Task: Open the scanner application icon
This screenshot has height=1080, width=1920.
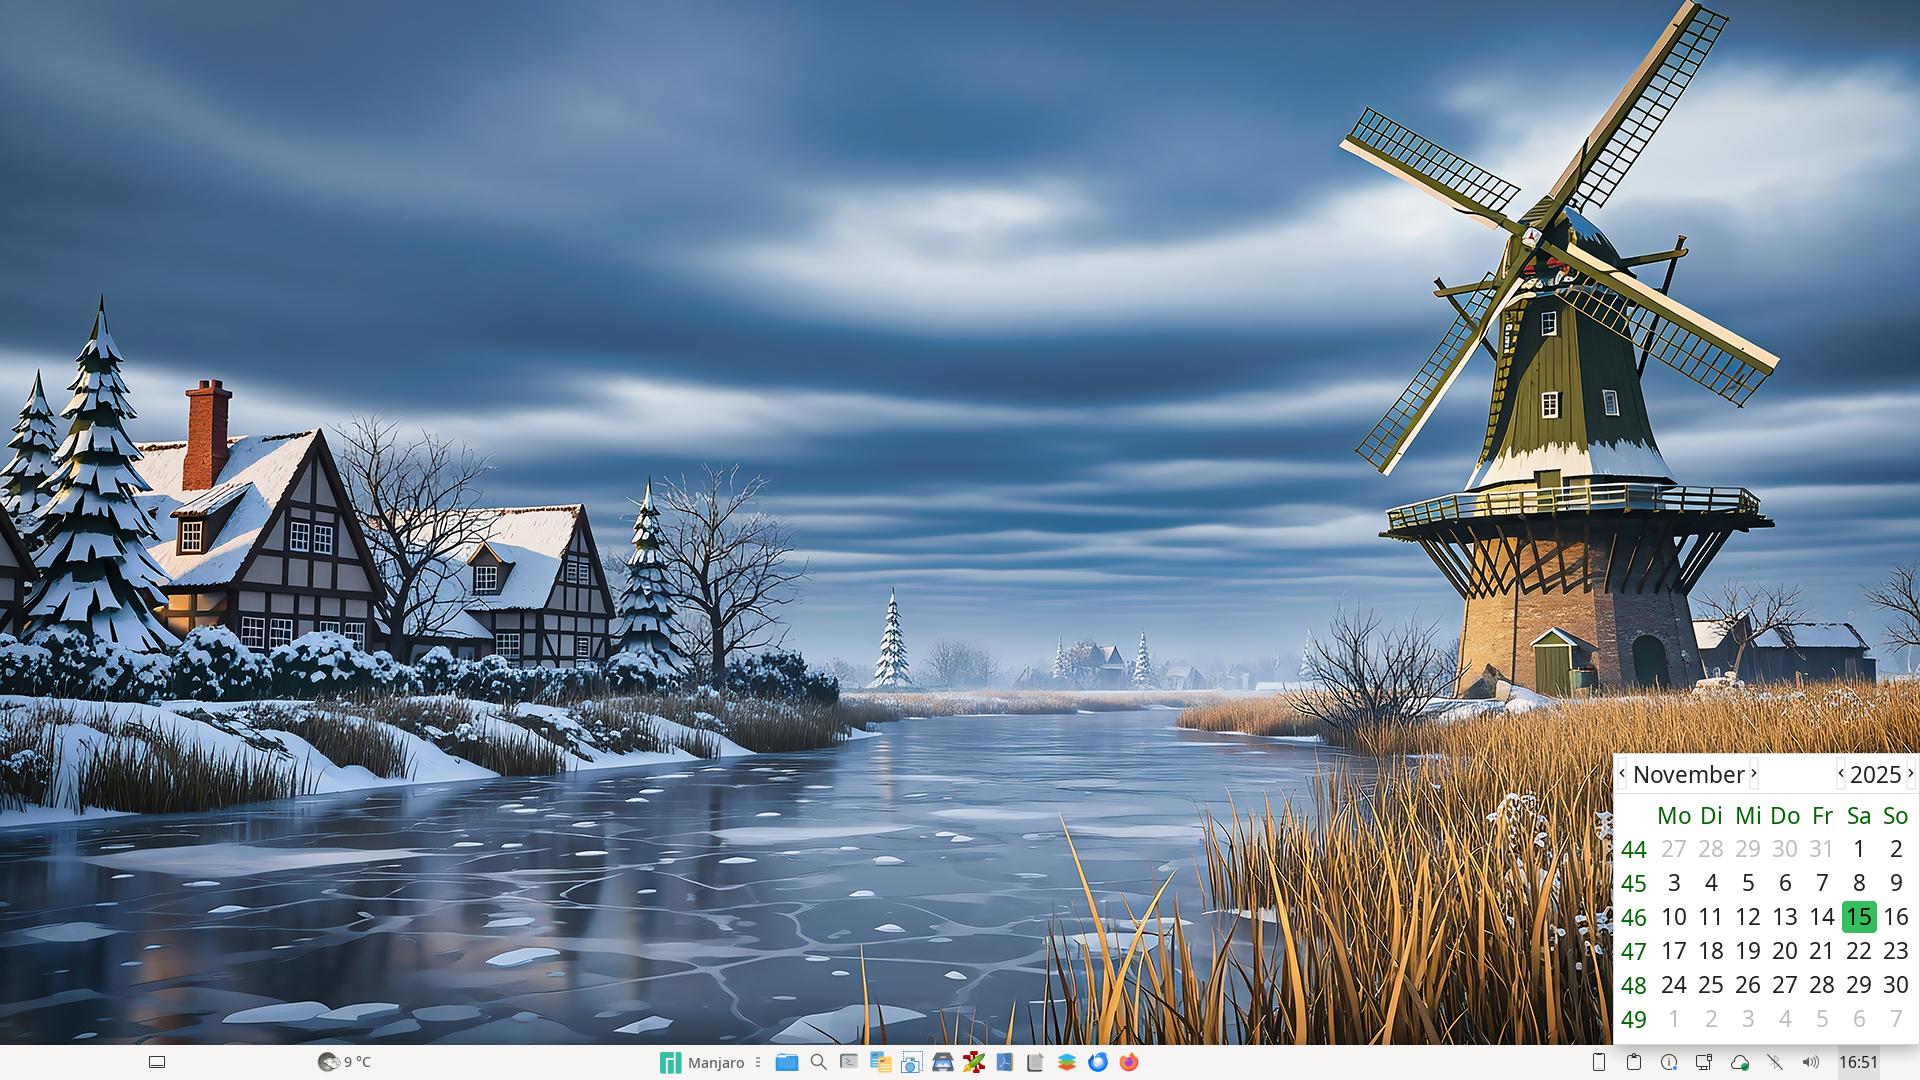Action: tap(942, 1062)
